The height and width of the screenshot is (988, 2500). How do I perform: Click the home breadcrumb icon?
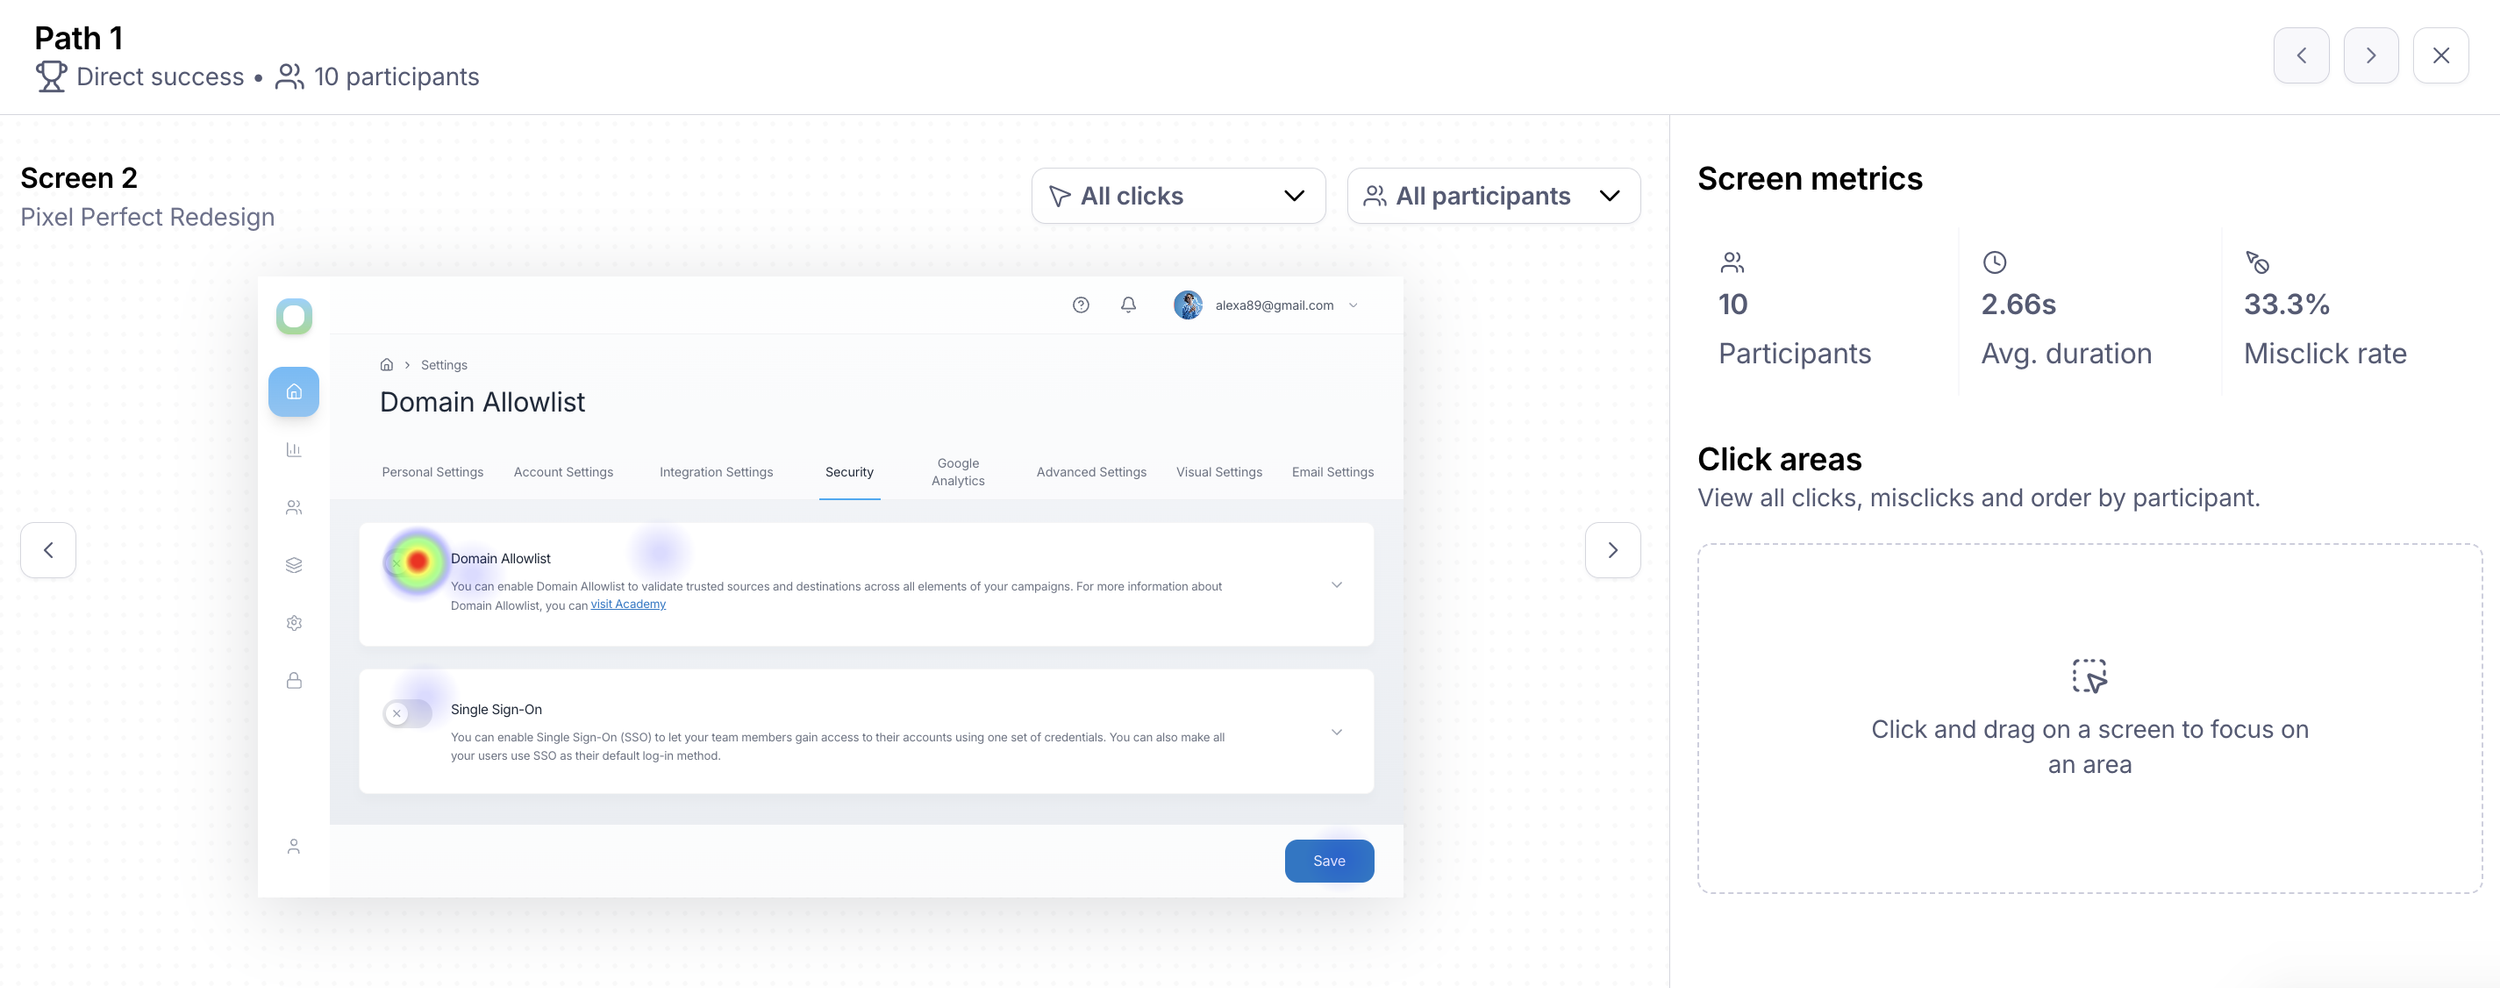click(x=387, y=365)
